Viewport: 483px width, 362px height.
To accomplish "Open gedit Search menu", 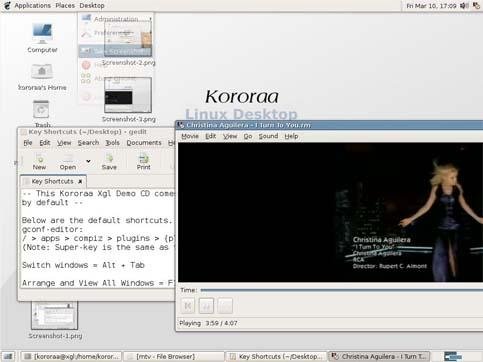I will [x=88, y=143].
